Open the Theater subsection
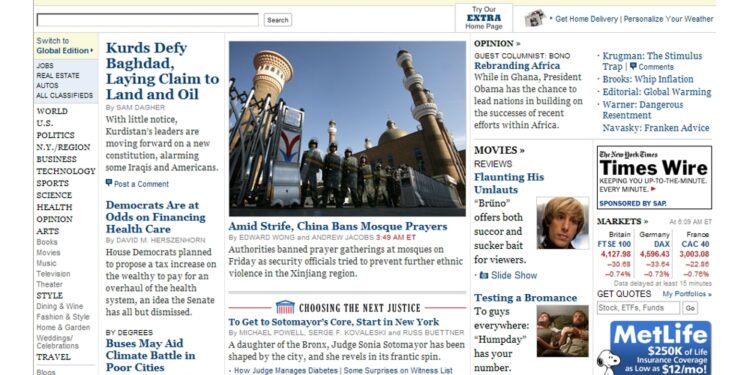This screenshot has height=375, width=750. point(49,284)
